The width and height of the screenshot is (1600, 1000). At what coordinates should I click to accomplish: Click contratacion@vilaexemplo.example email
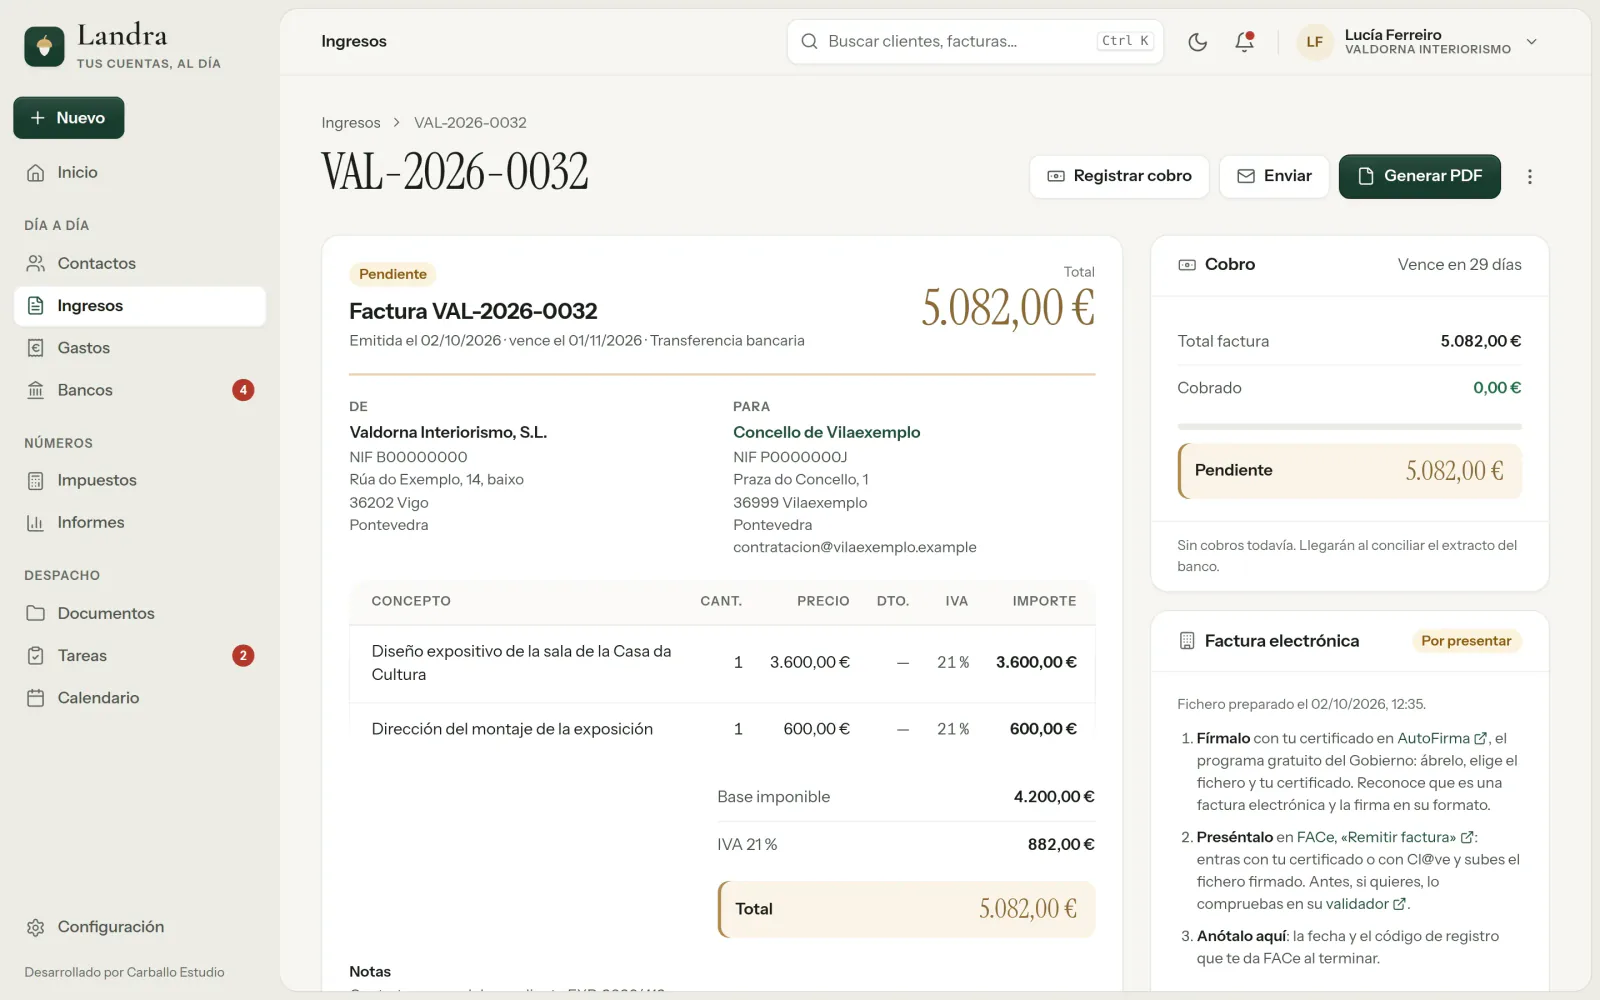click(x=854, y=547)
